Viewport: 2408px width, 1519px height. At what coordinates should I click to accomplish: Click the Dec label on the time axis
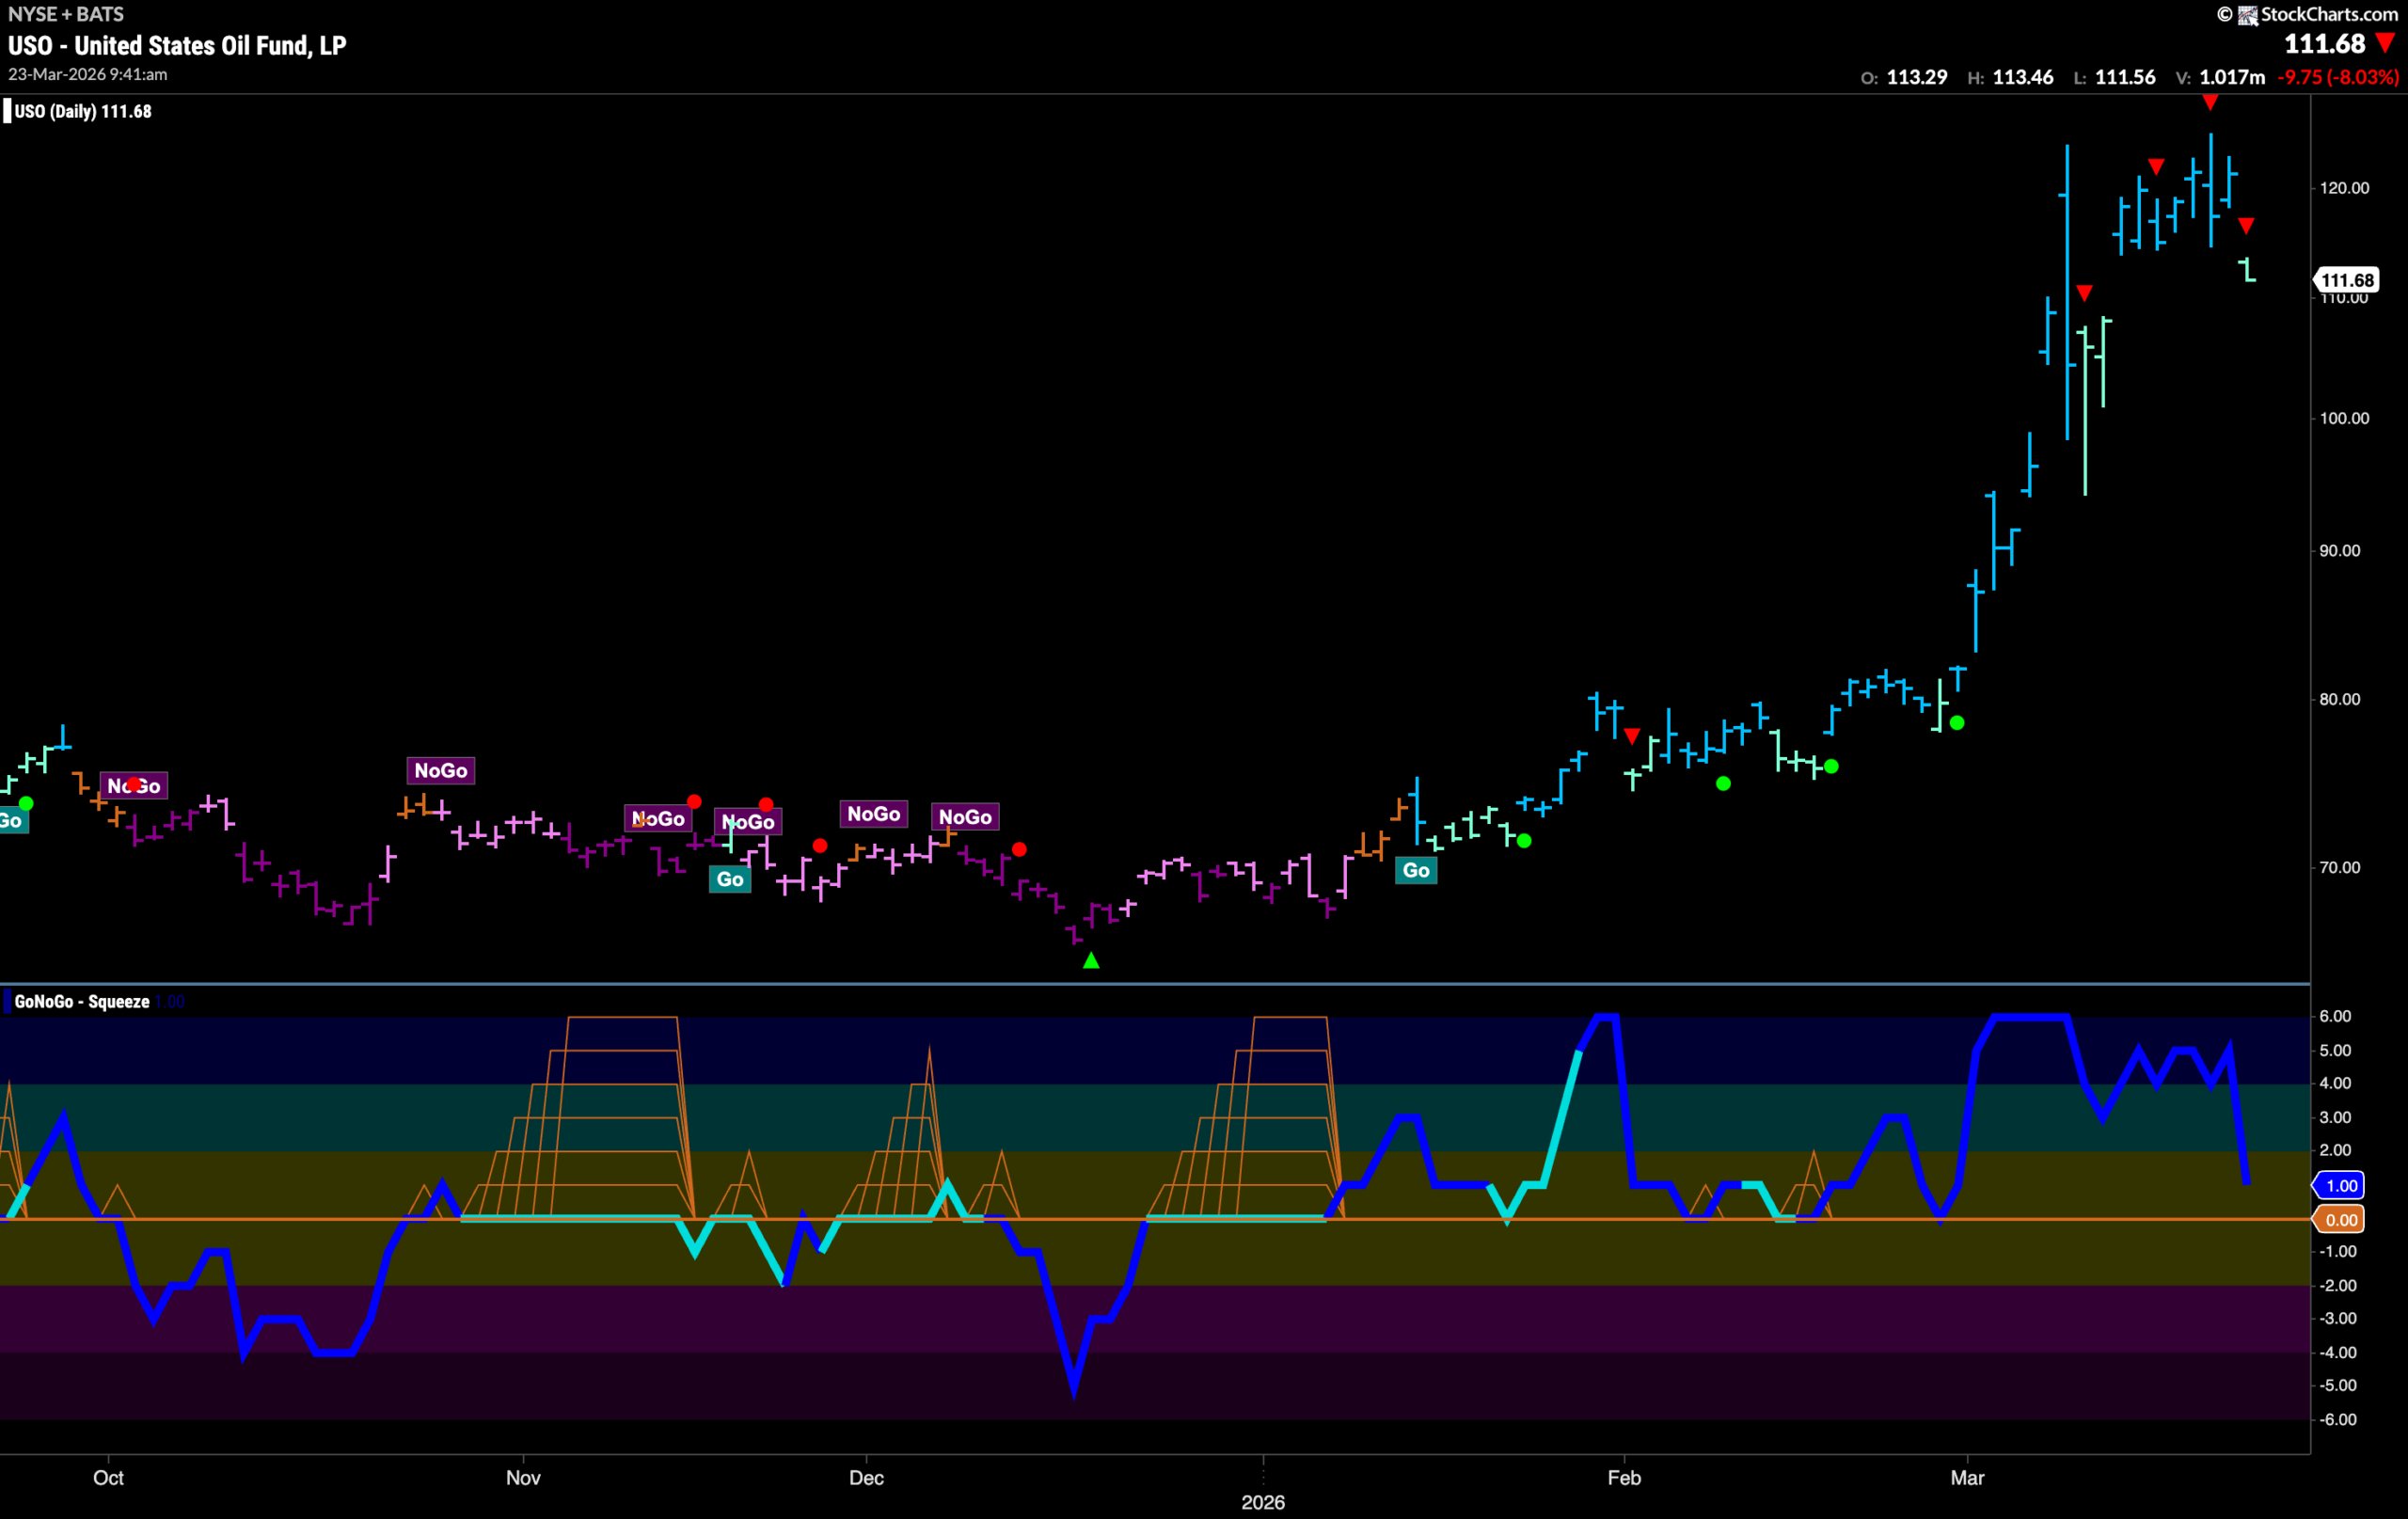[x=866, y=1478]
